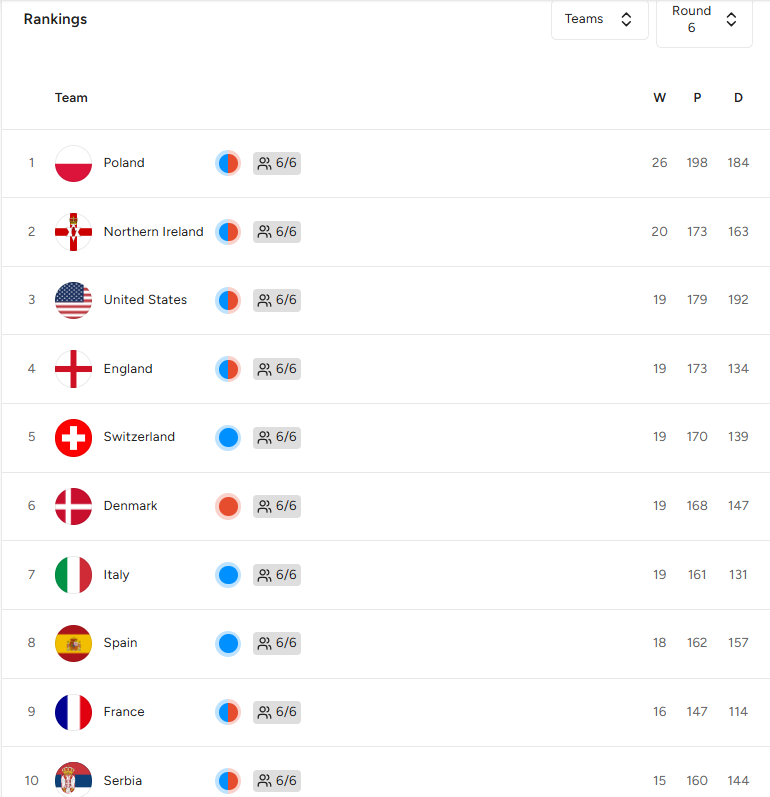Viewport: 770px width, 797px height.
Task: Open the Teams dropdown
Action: (x=600, y=19)
